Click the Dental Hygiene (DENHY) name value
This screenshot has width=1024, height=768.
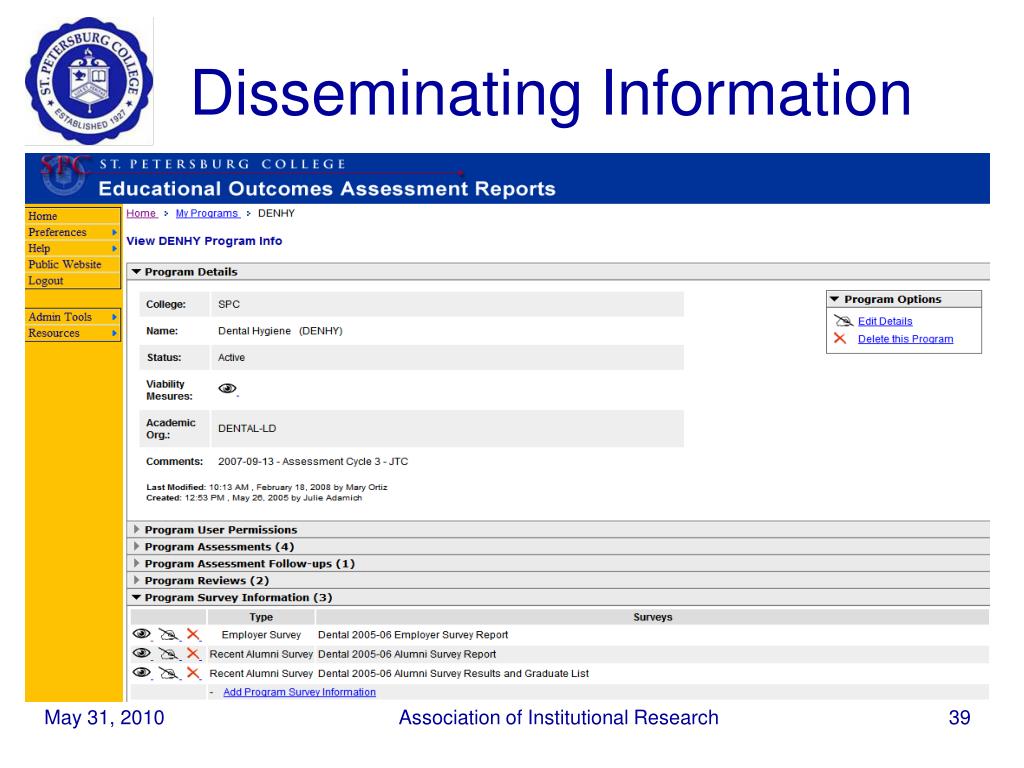(x=280, y=331)
